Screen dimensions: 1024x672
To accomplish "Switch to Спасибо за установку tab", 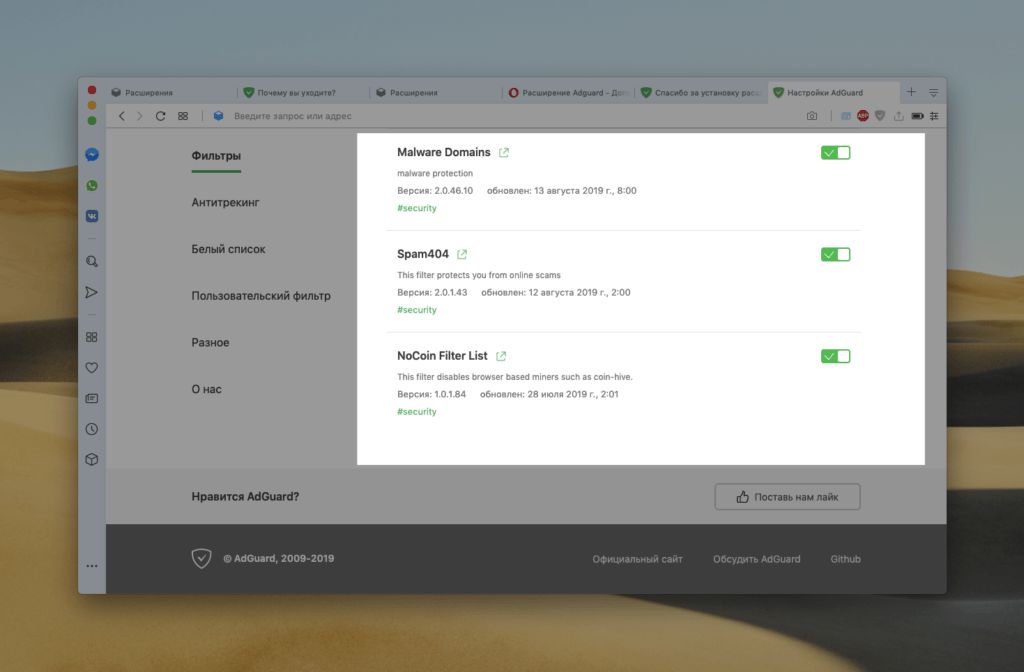I will [x=700, y=93].
